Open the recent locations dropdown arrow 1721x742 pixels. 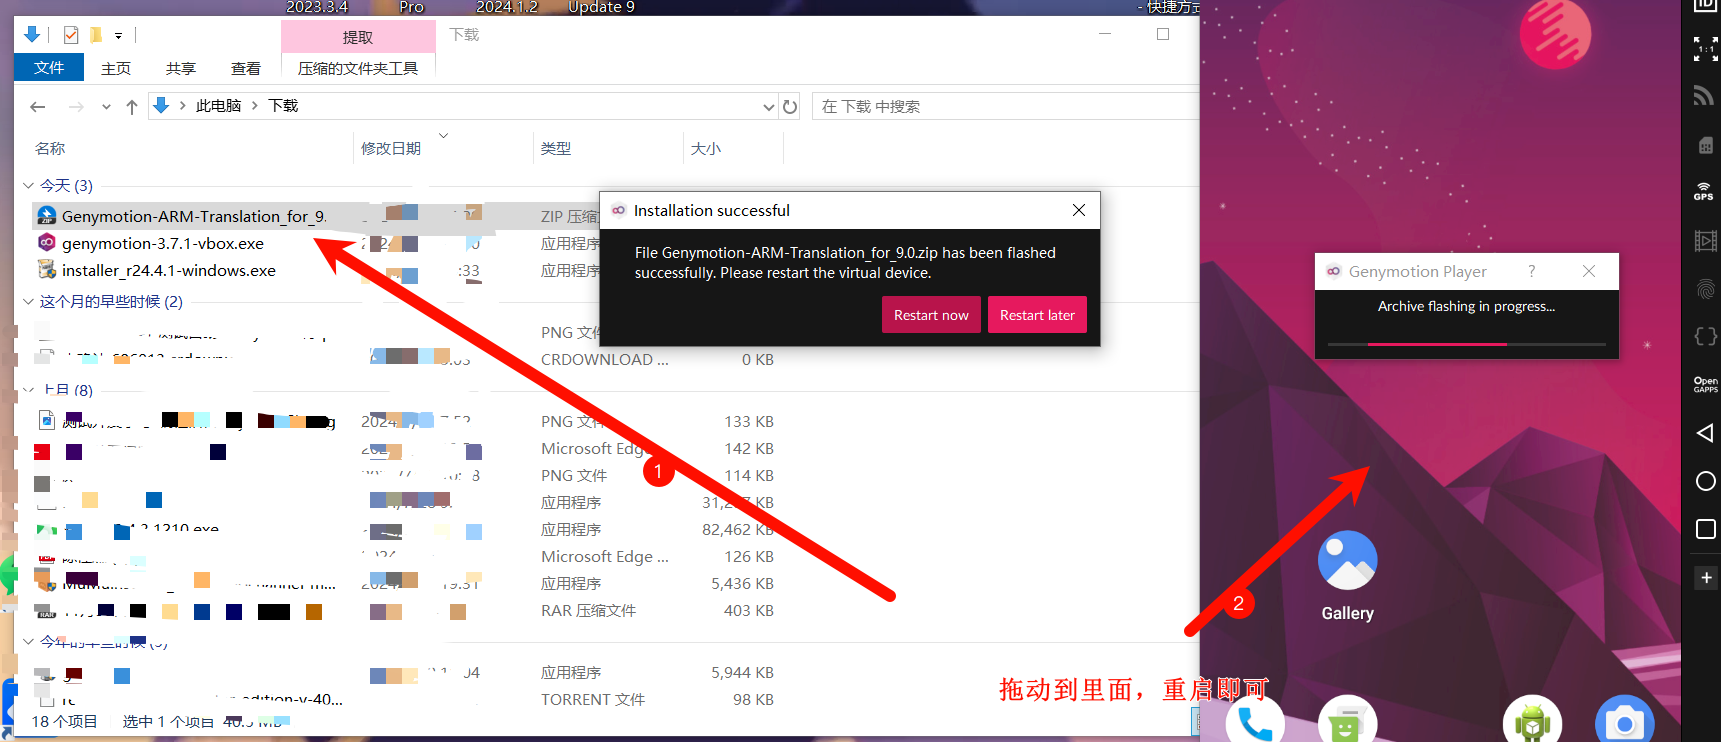point(106,106)
